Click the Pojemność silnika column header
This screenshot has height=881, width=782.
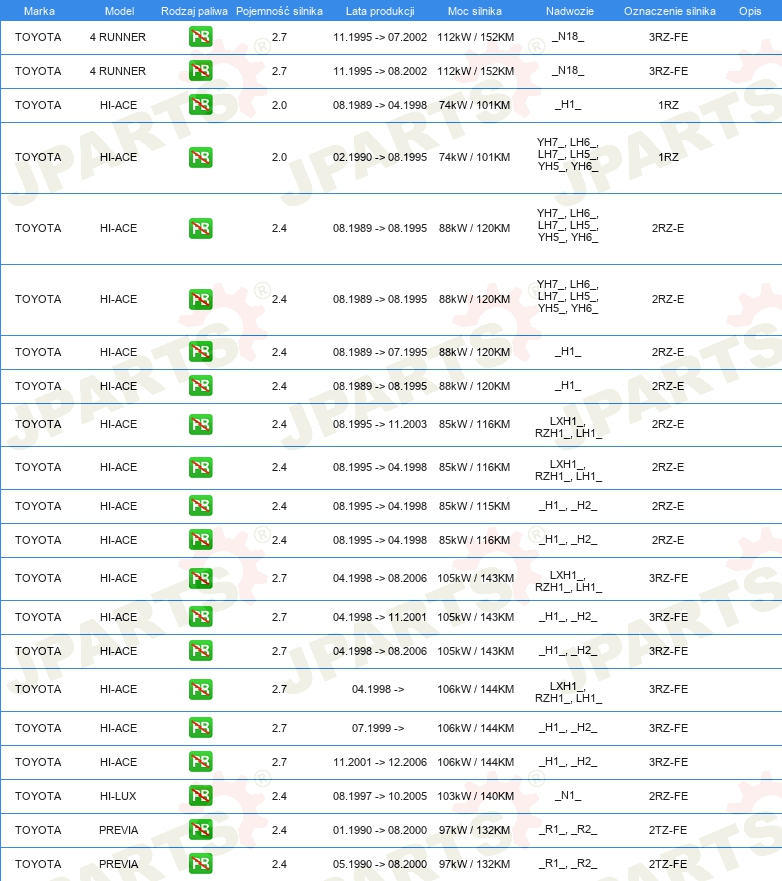coord(279,11)
